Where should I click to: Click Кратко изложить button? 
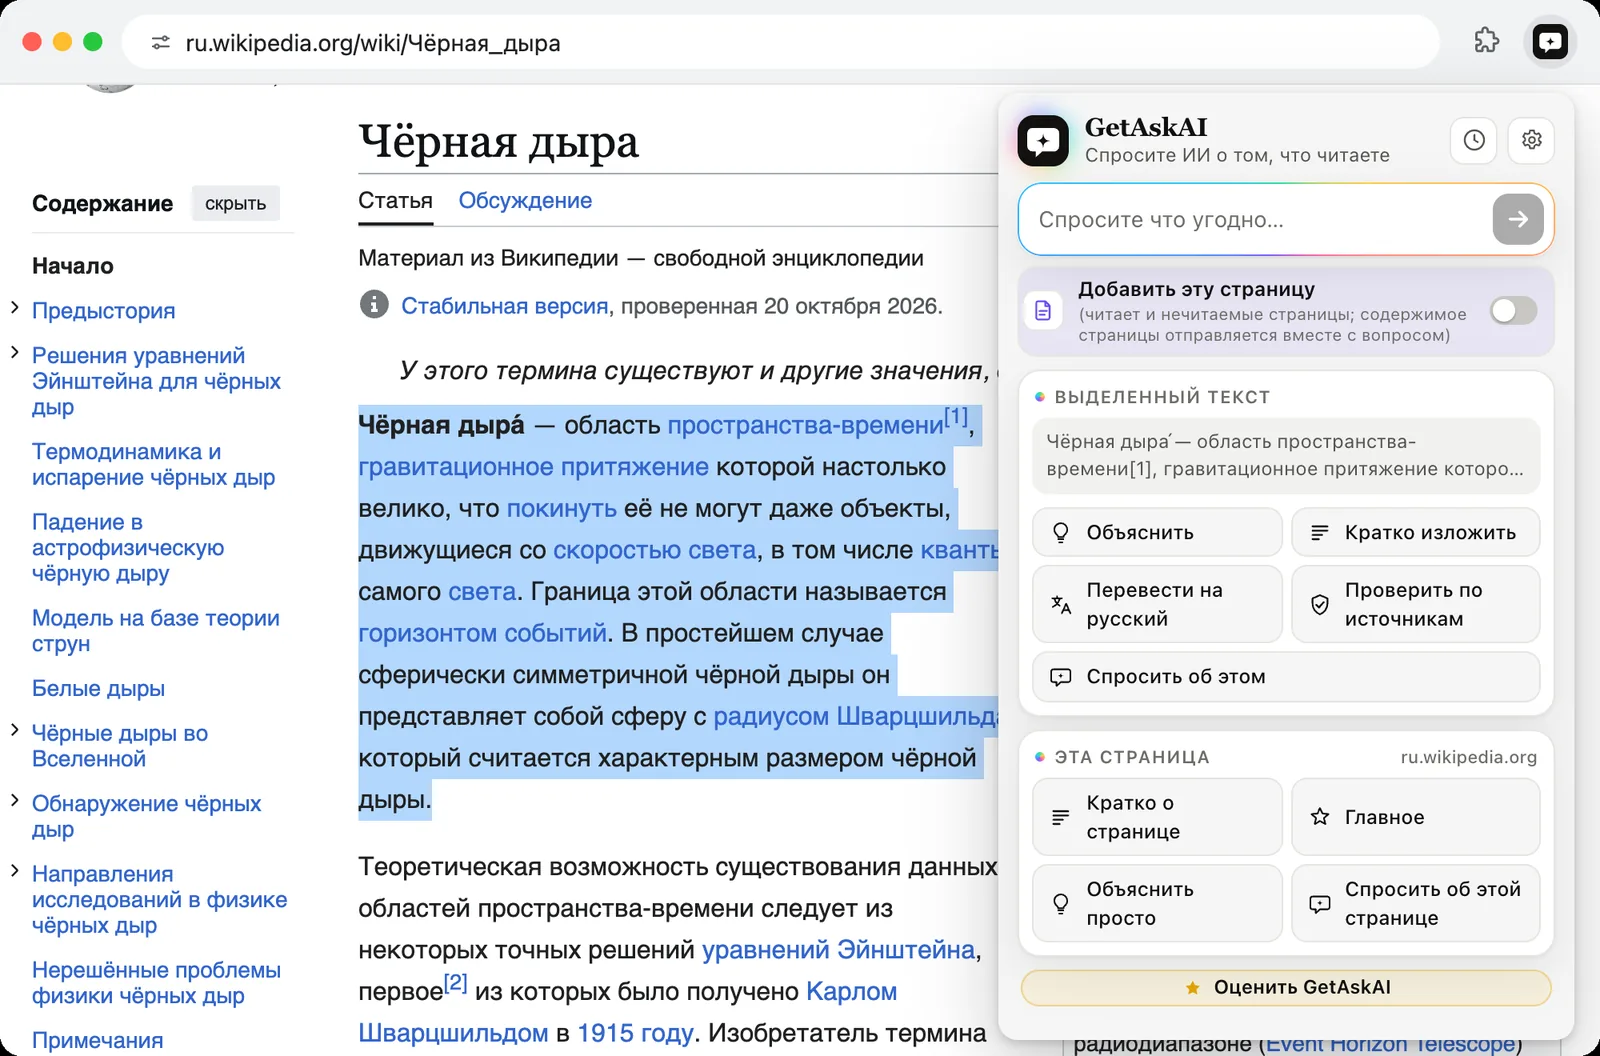coord(1415,532)
